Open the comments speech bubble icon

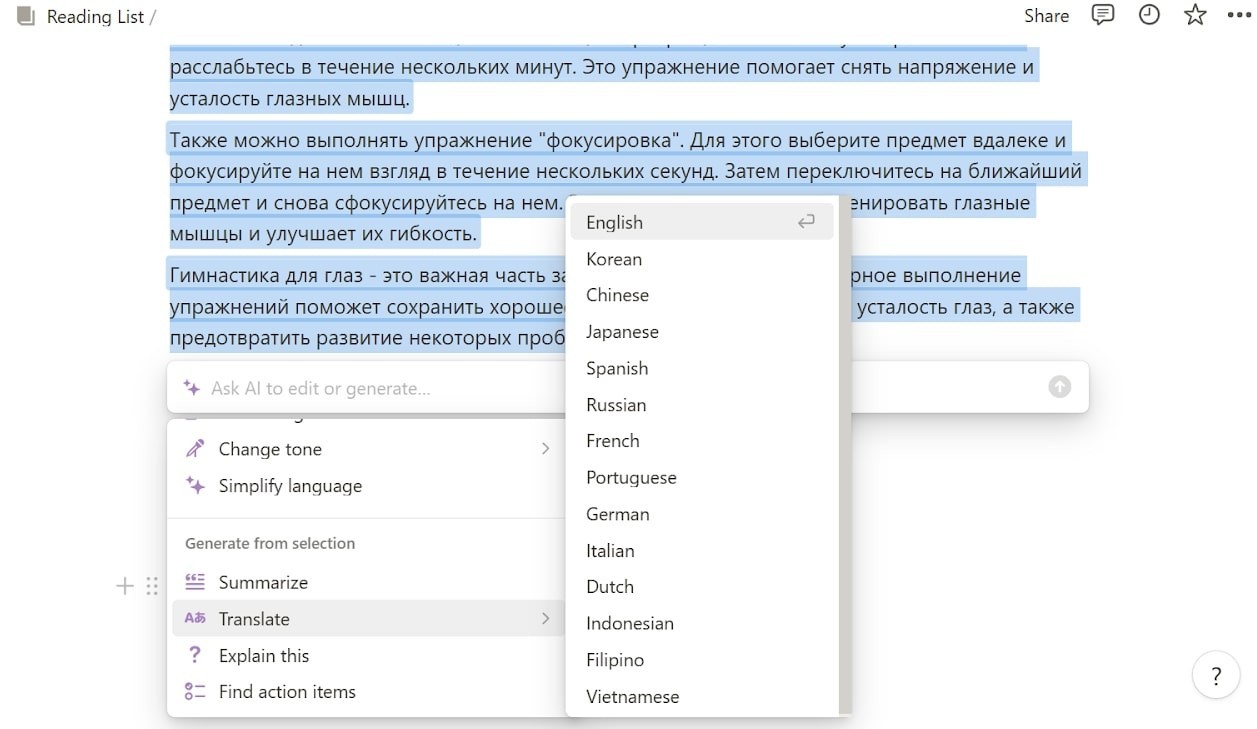point(1103,15)
